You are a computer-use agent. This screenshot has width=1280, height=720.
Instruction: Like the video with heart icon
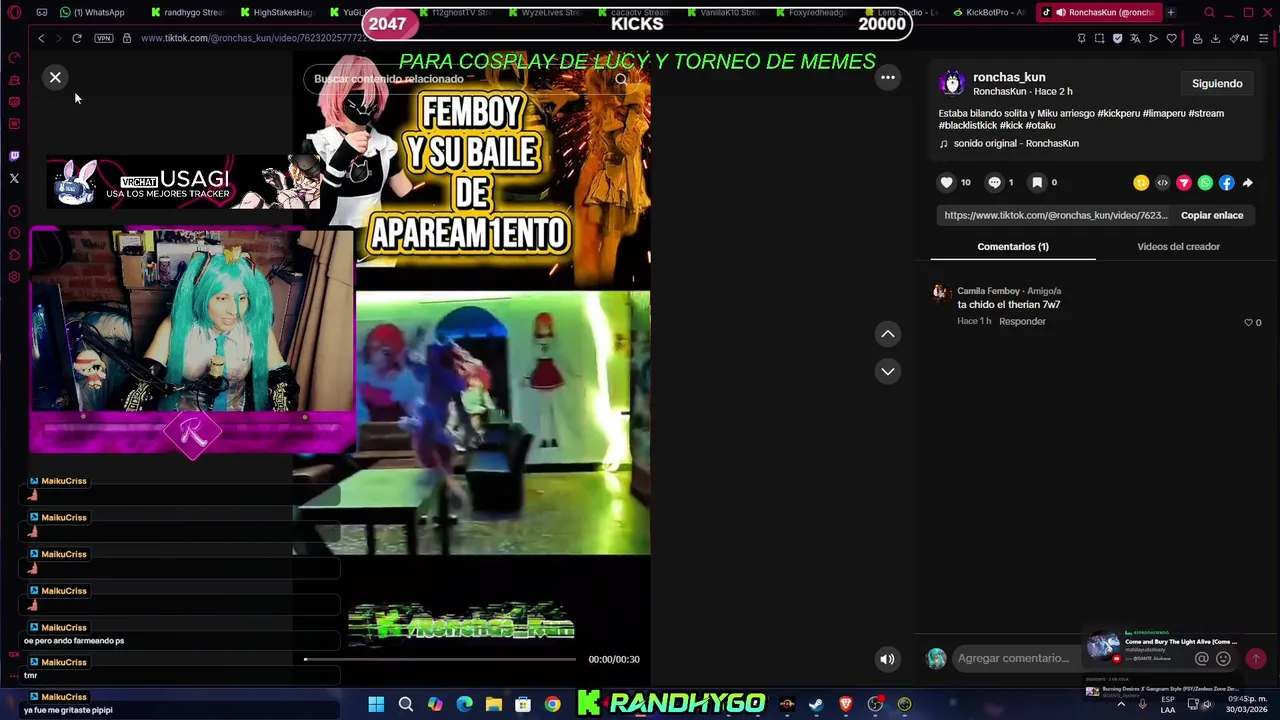[946, 182]
